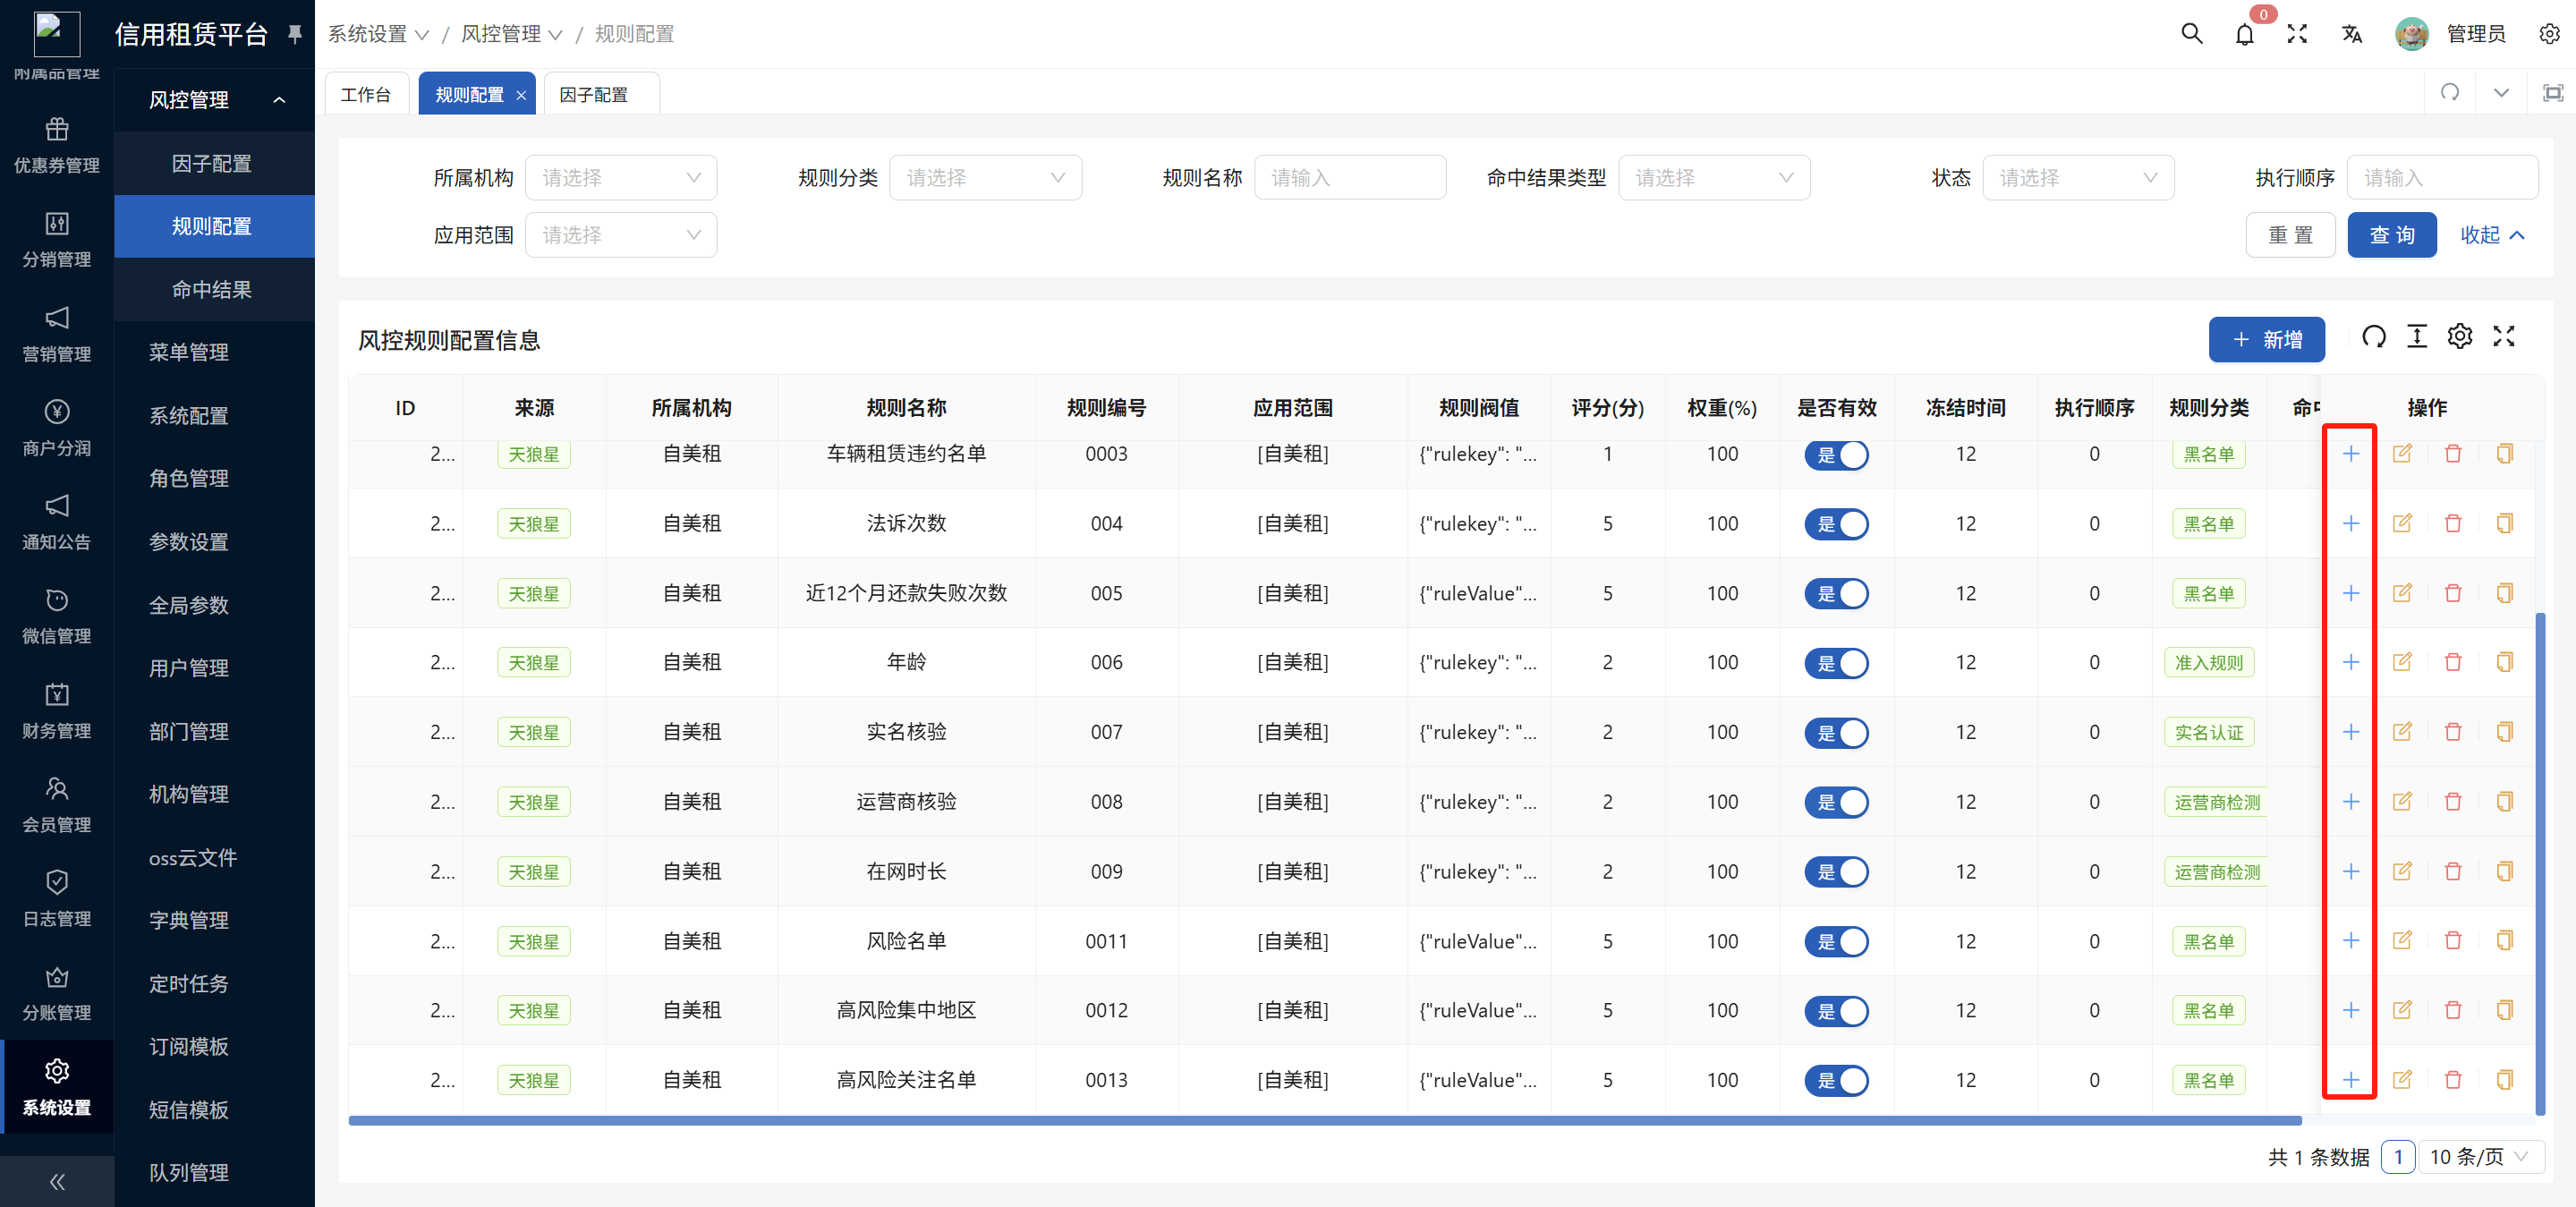Collapse sidebar with double-arrow icon
This screenshot has width=2576, height=1207.
57,1182
